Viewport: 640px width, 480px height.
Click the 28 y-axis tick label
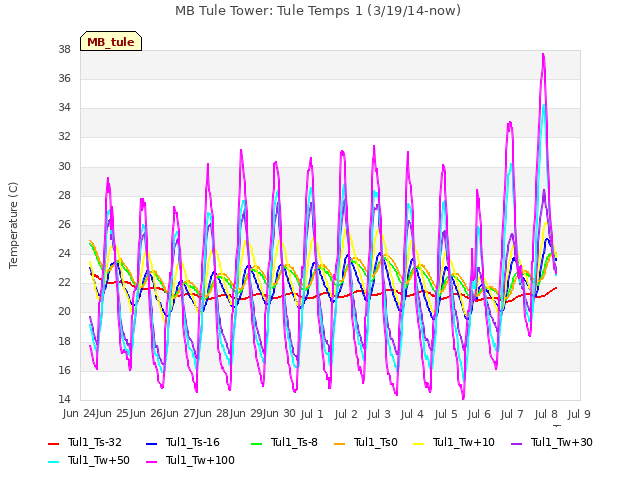tap(64, 196)
